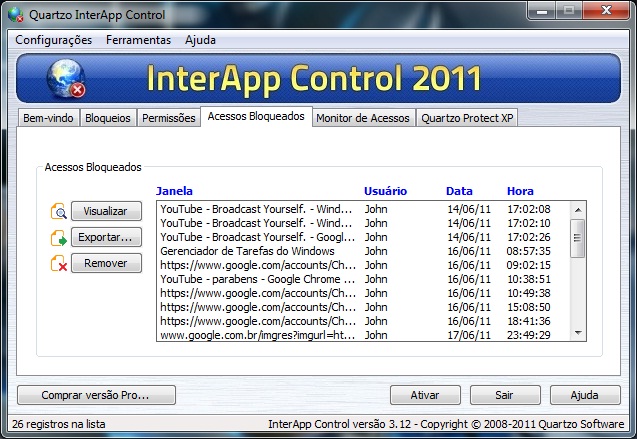Click the Visualizar magnifier document icon
This screenshot has width=637, height=439.
coord(58,211)
